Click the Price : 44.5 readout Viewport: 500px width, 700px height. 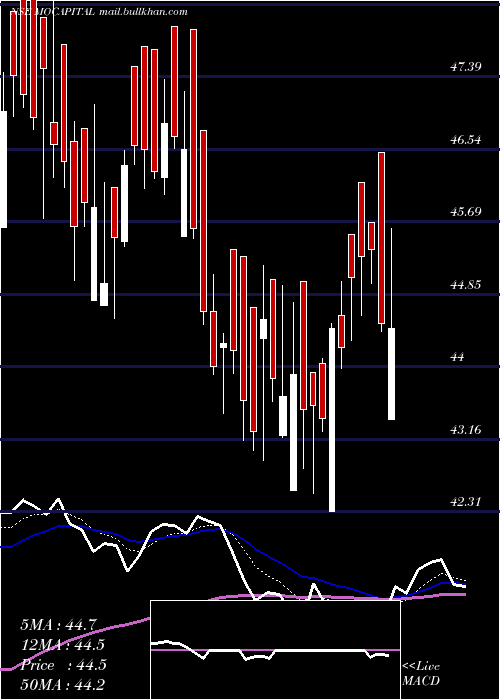pyautogui.click(x=62, y=665)
